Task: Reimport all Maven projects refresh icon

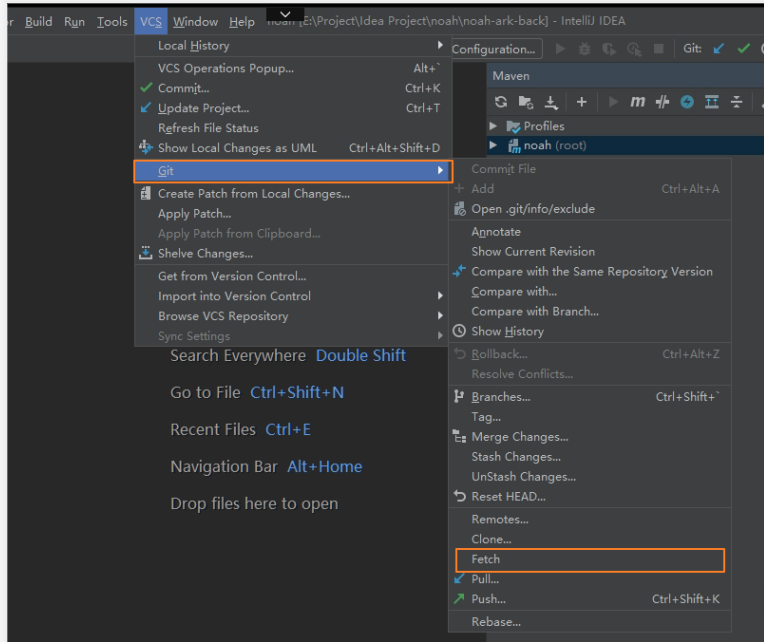Action: pos(501,102)
